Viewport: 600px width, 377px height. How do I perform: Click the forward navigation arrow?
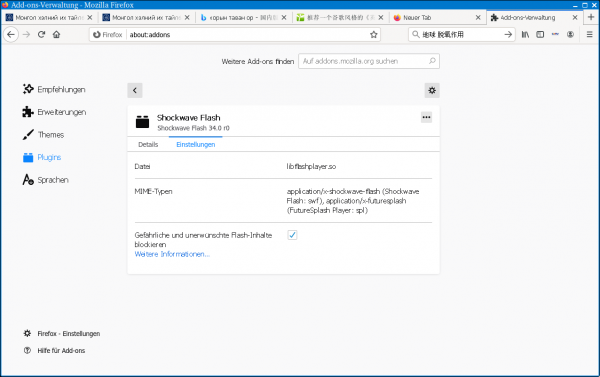(x=26, y=34)
